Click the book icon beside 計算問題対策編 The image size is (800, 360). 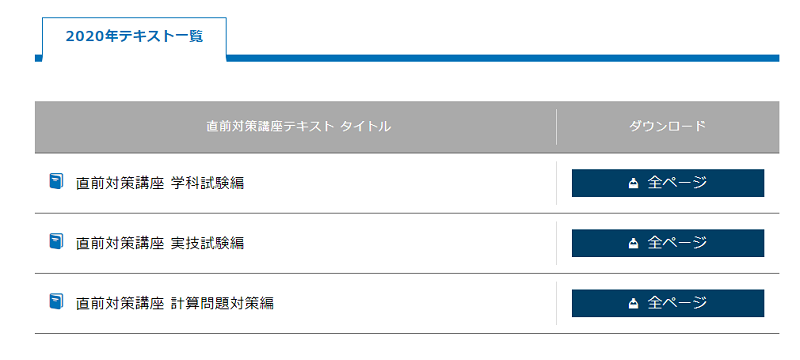pos(56,301)
